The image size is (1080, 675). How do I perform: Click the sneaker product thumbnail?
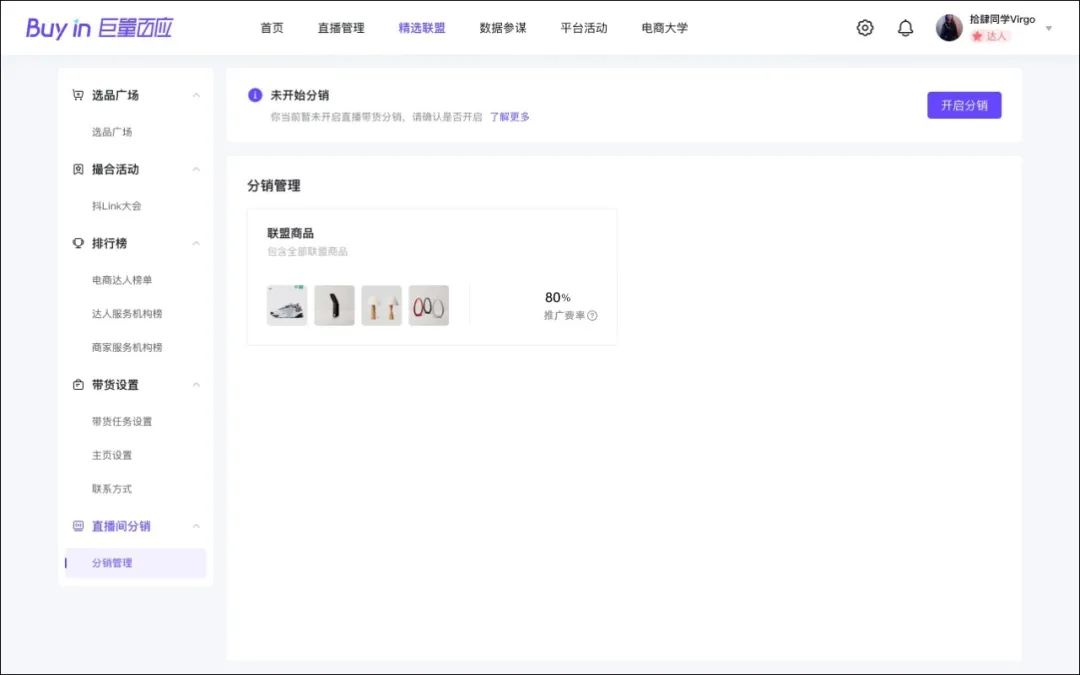[286, 305]
